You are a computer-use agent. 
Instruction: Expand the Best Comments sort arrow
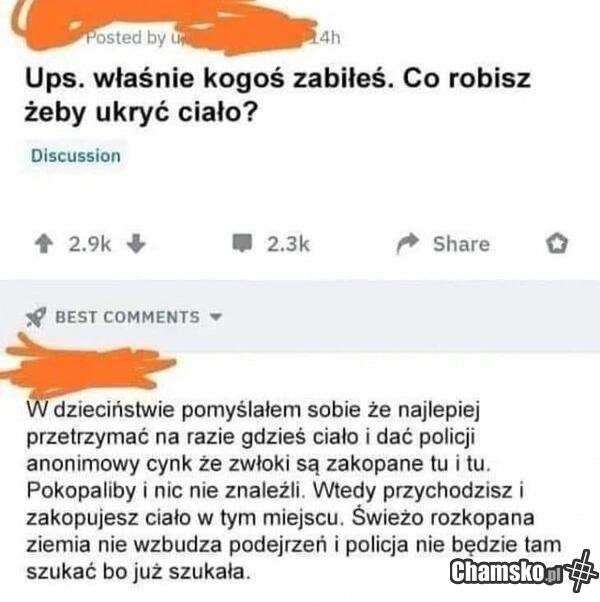tap(216, 317)
